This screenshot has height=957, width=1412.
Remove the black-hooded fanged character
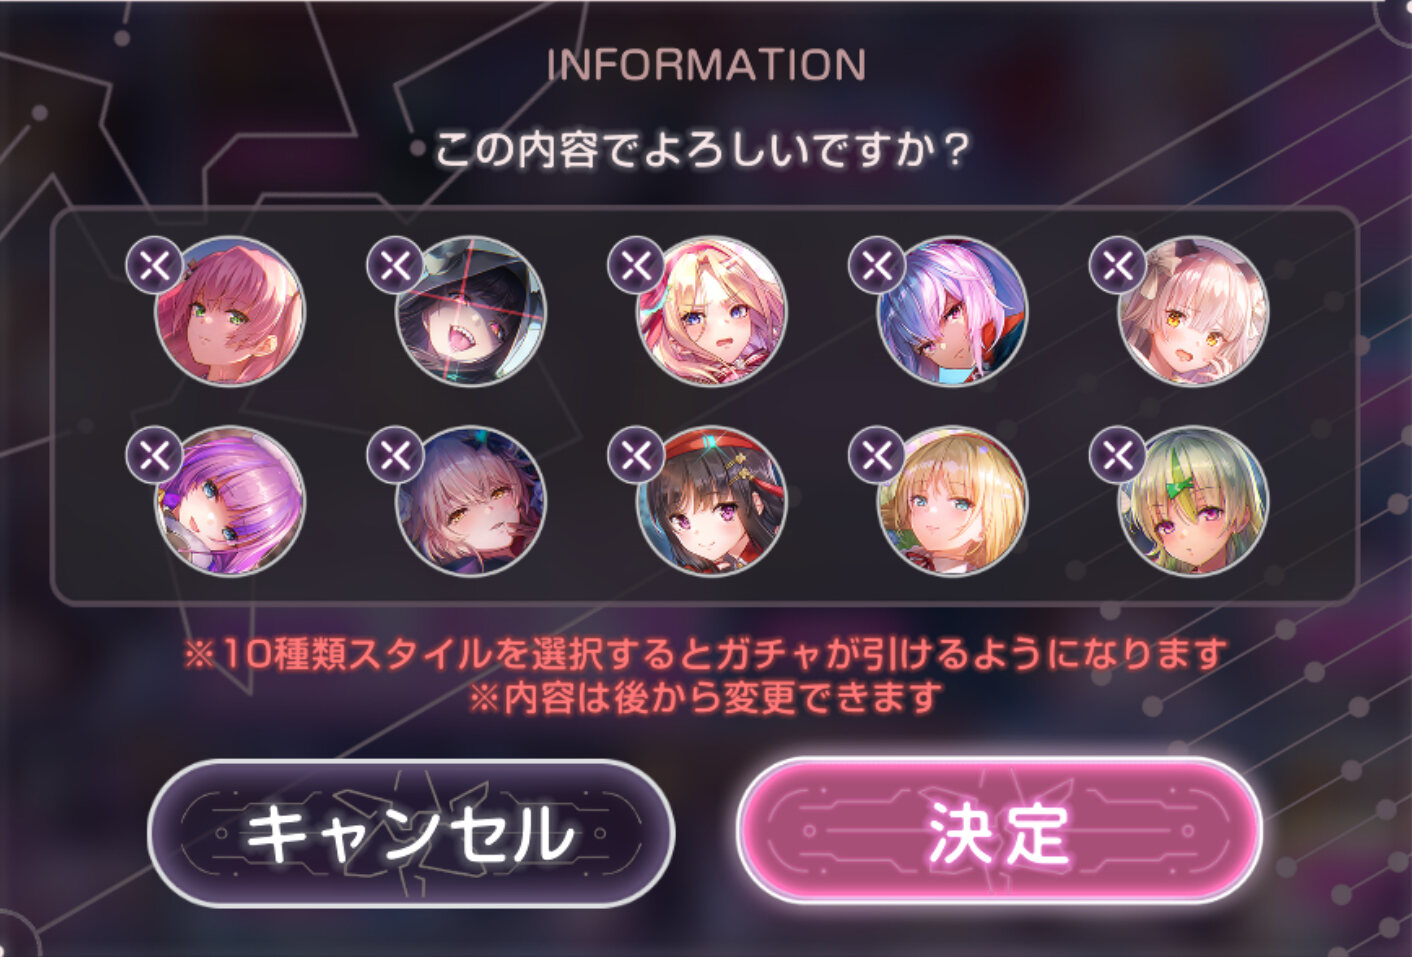coord(395,265)
